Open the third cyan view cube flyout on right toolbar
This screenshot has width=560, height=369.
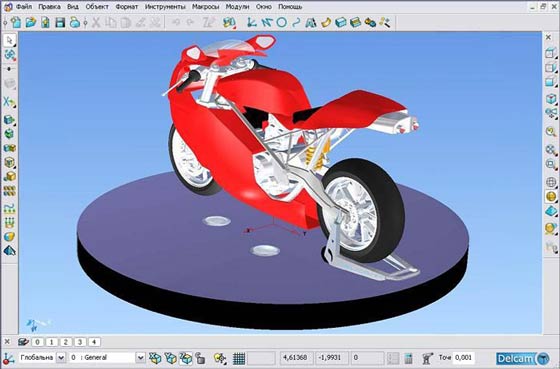click(551, 82)
